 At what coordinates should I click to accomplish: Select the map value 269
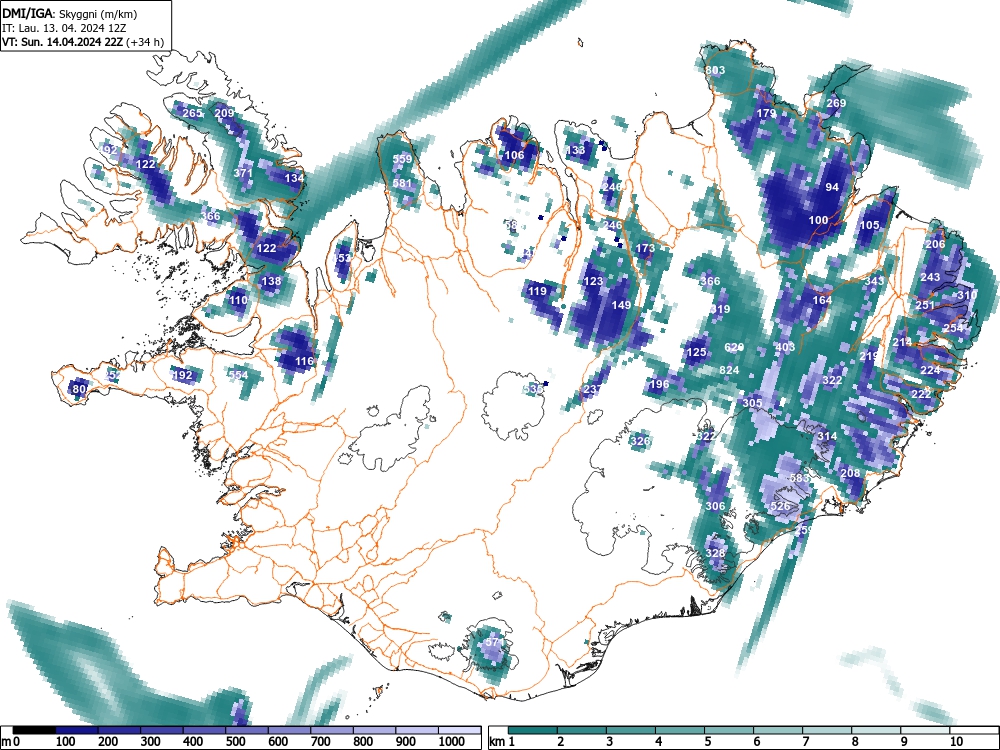(x=836, y=103)
